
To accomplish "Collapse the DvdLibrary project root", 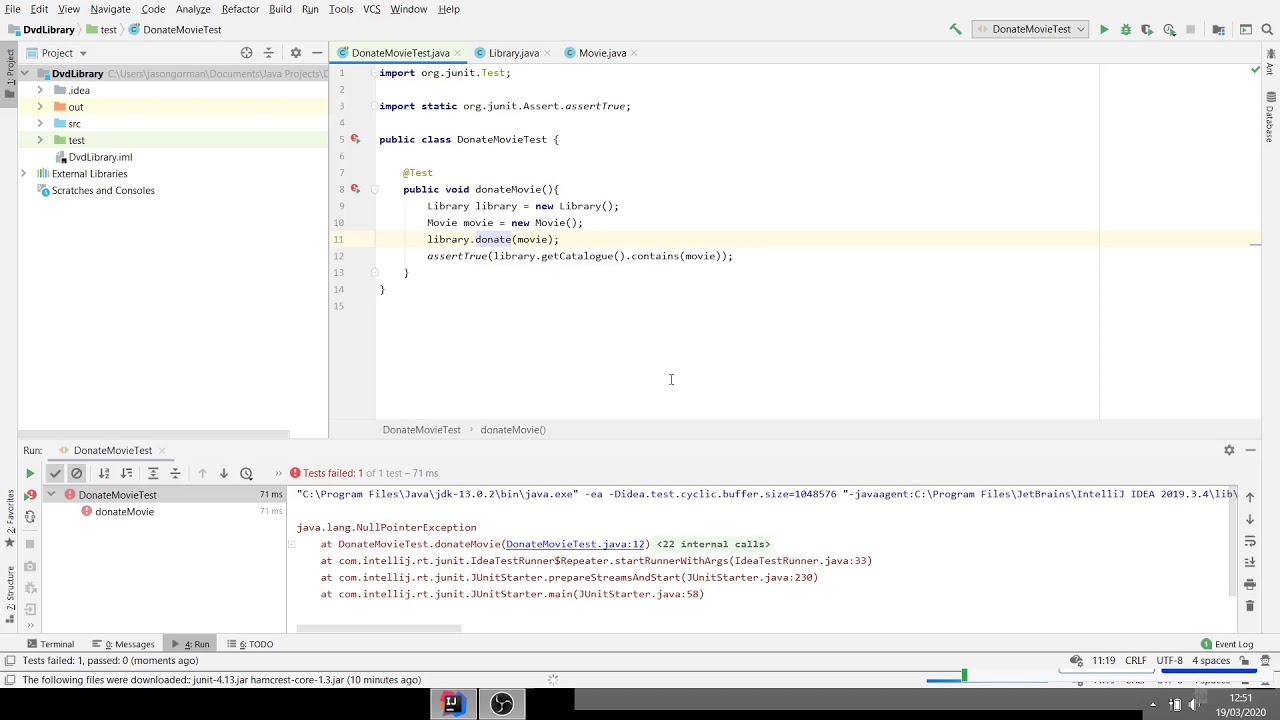I will pos(23,74).
